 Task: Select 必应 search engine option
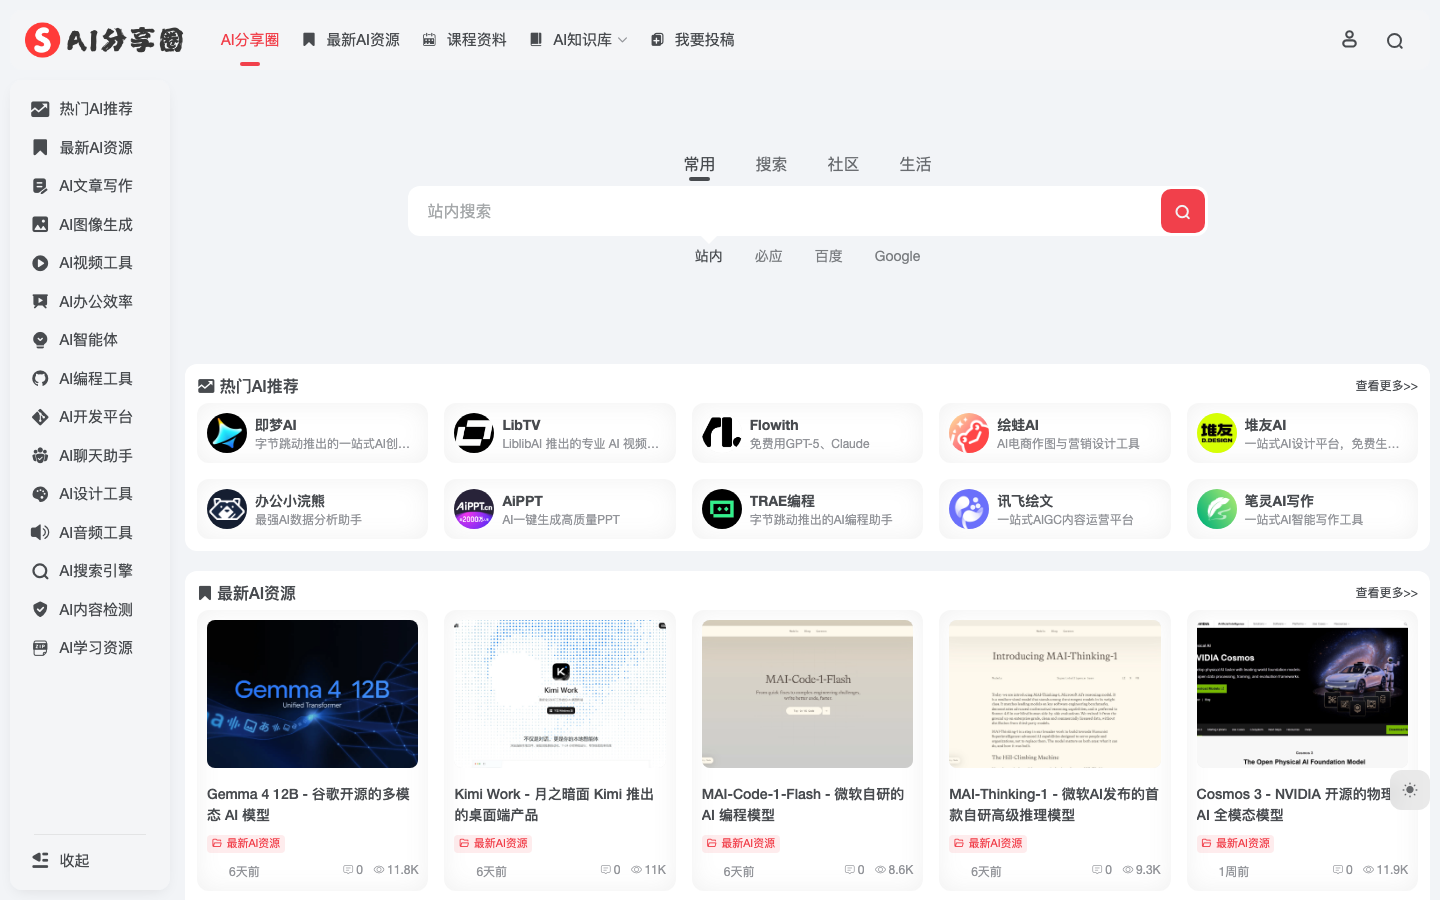point(769,256)
